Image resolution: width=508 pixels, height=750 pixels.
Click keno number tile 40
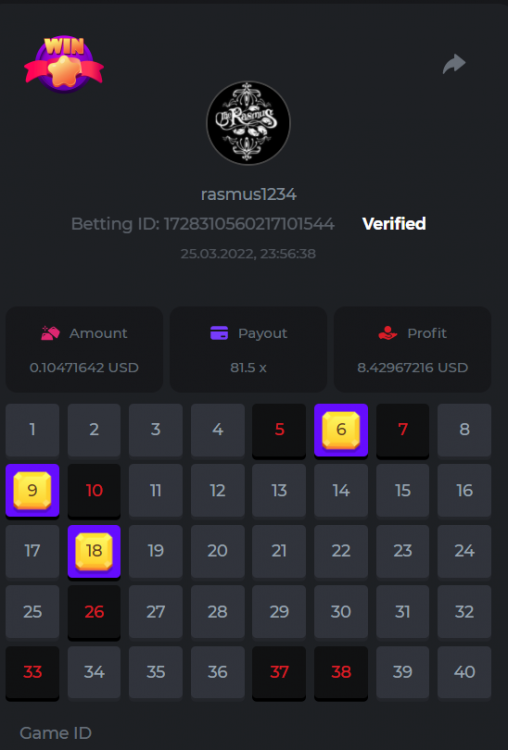[x=464, y=672]
